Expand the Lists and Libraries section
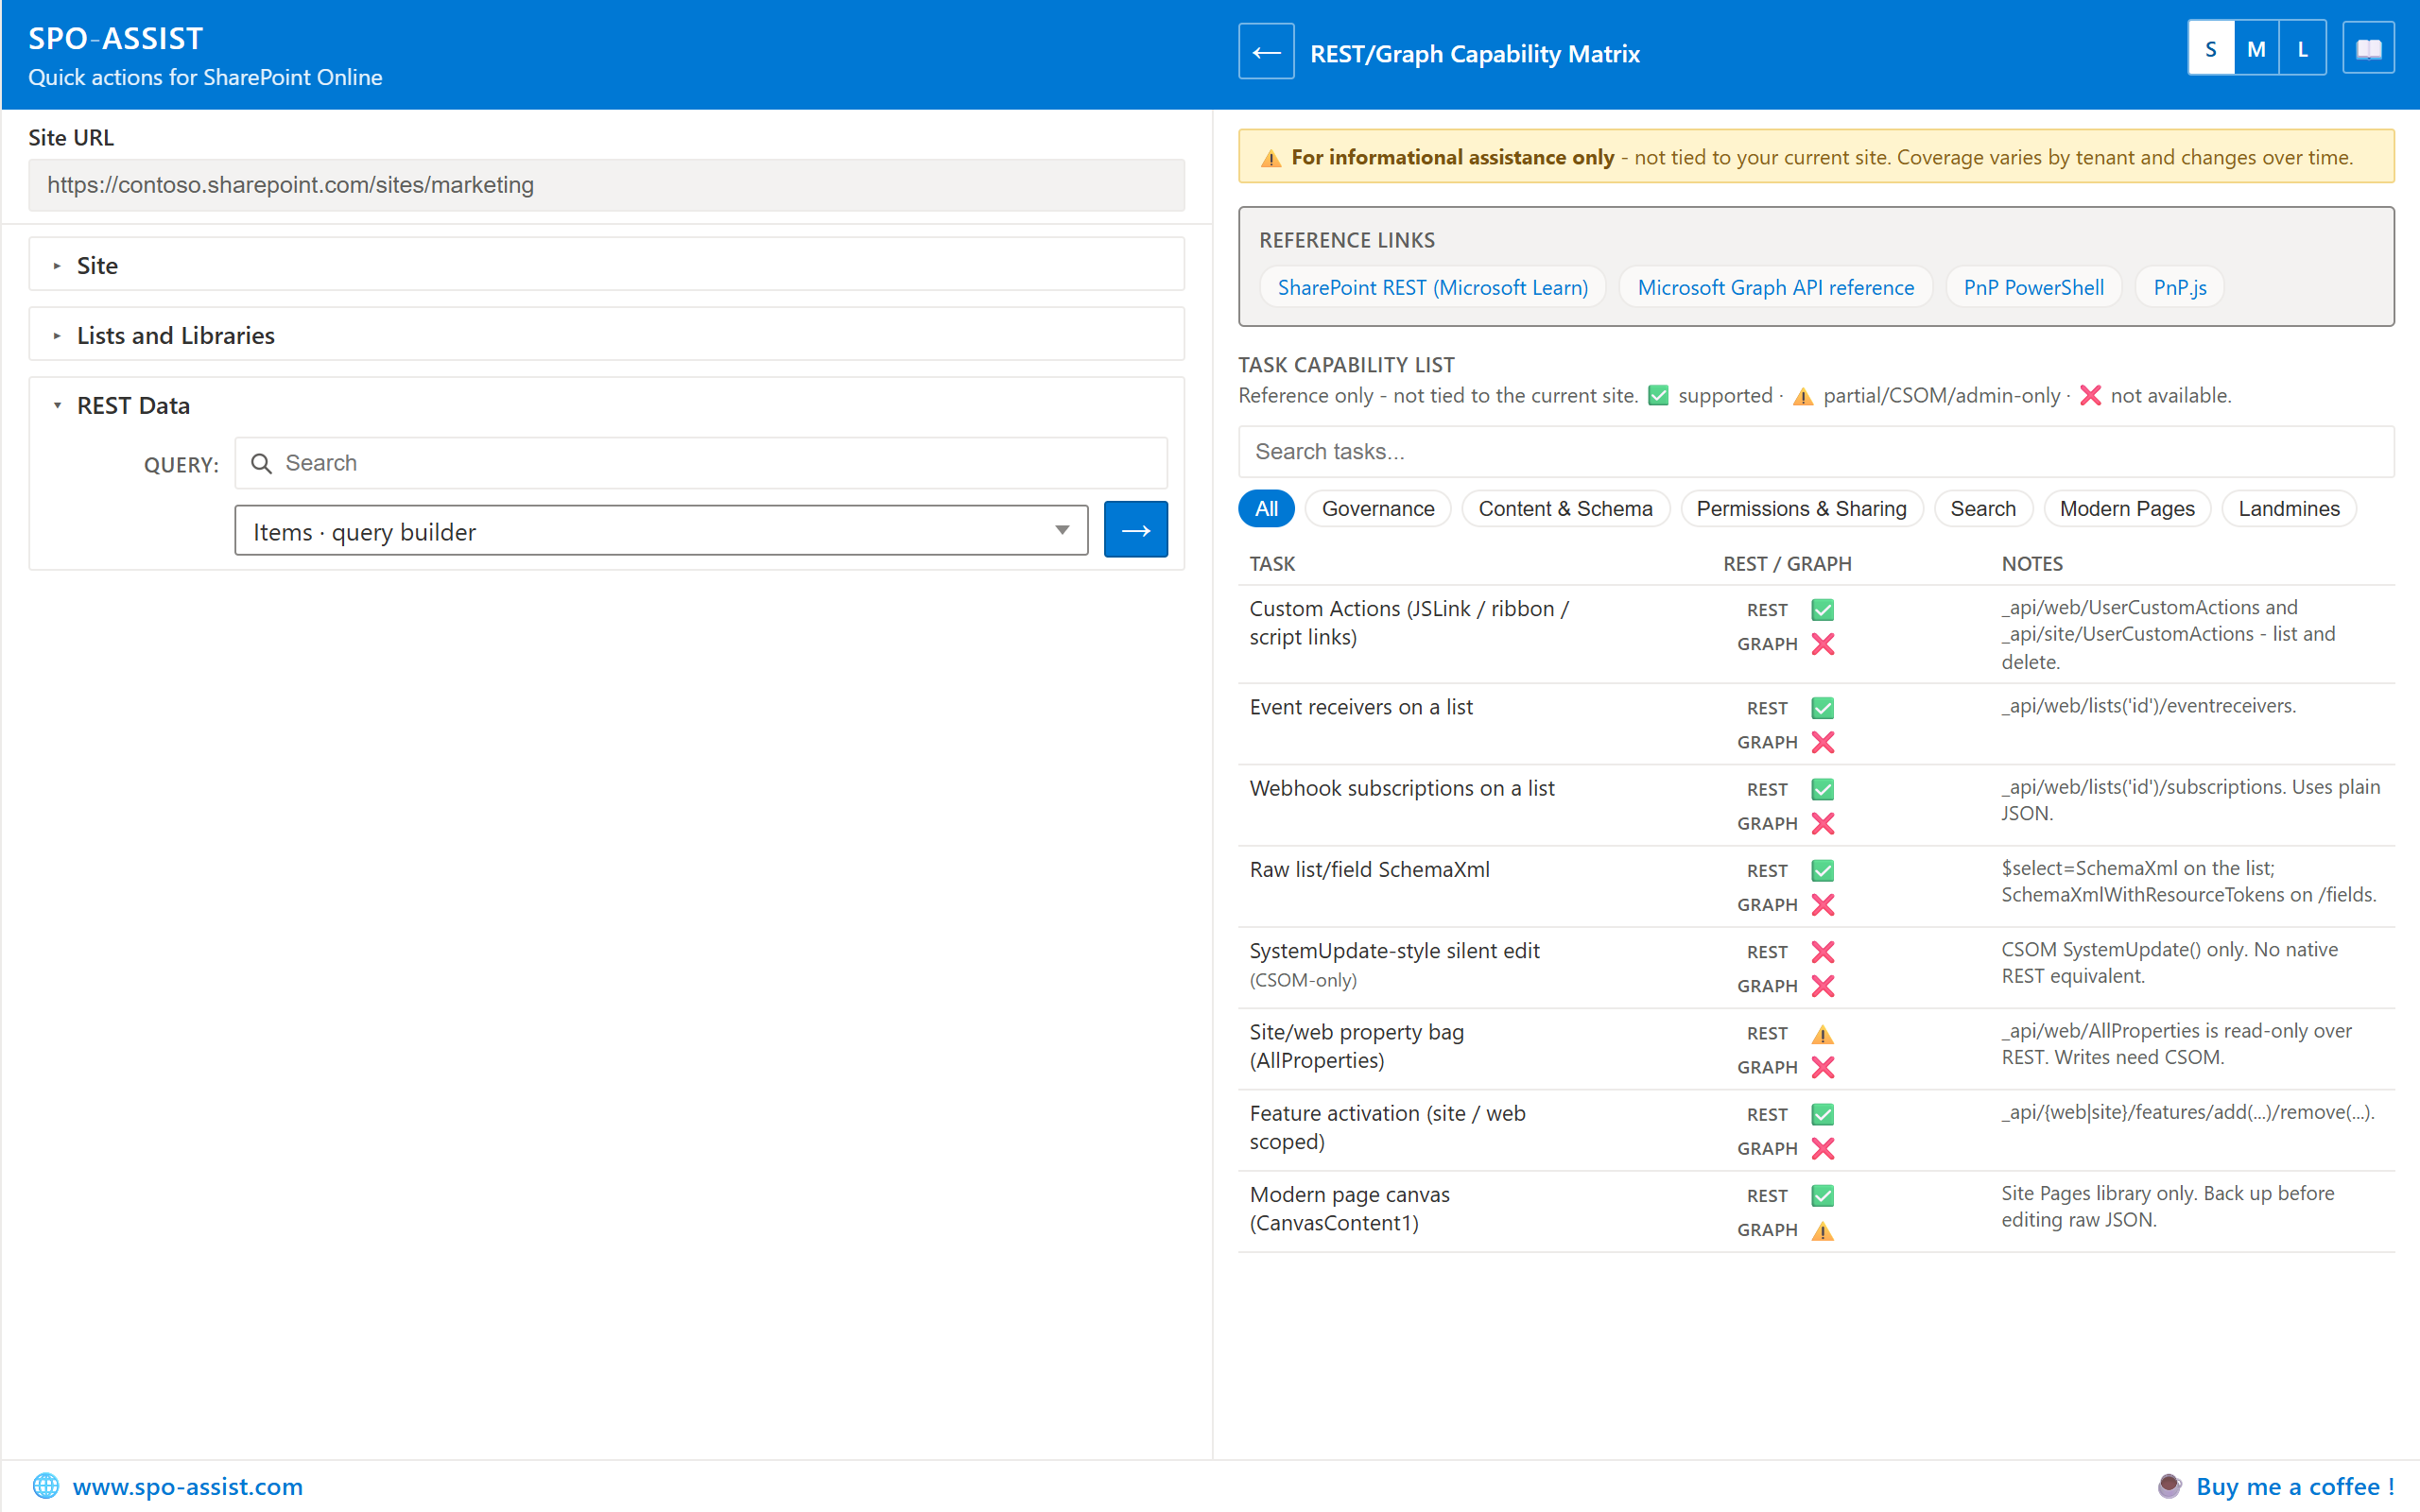 (606, 335)
